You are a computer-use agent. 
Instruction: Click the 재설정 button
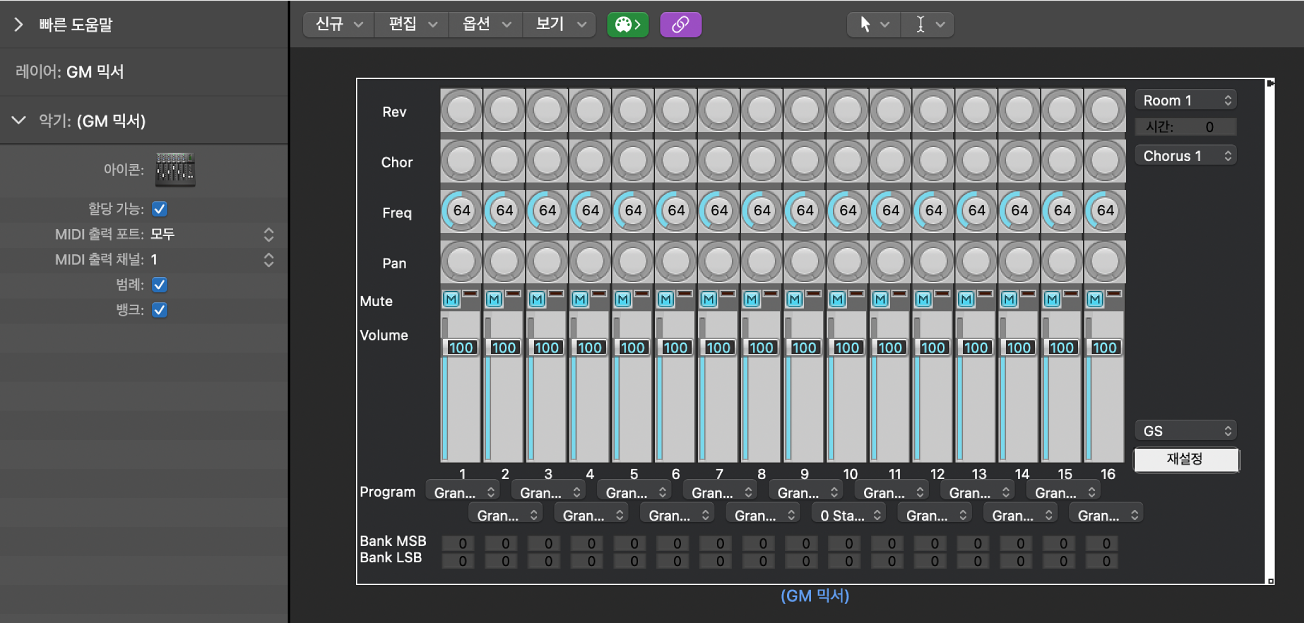1186,459
